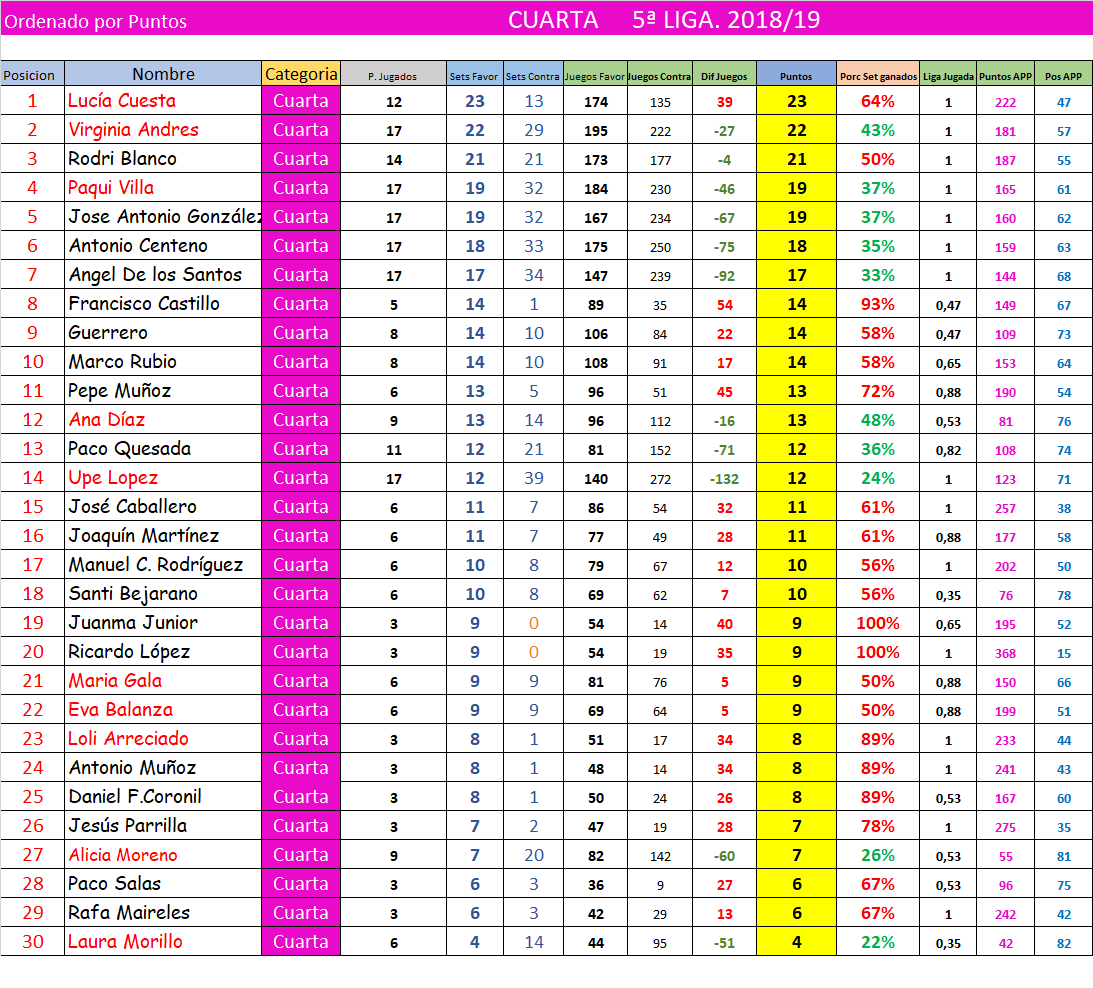
Task: Select the name 'Manuel C. Rodríguez'
Action: 155,565
